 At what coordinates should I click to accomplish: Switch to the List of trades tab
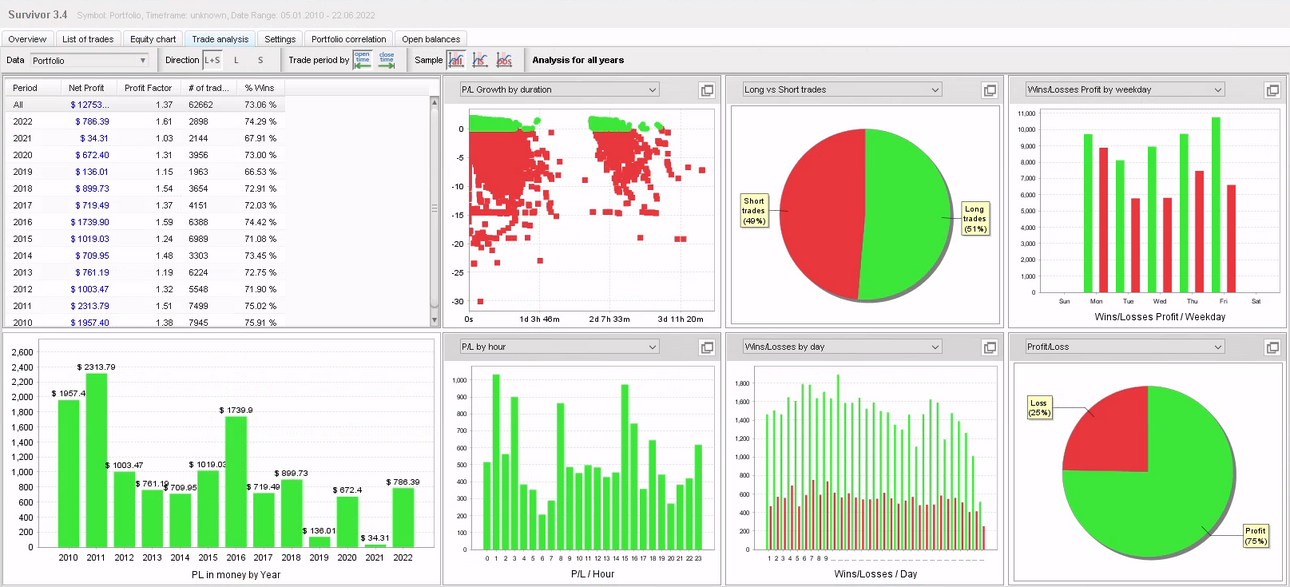pyautogui.click(x=88, y=39)
